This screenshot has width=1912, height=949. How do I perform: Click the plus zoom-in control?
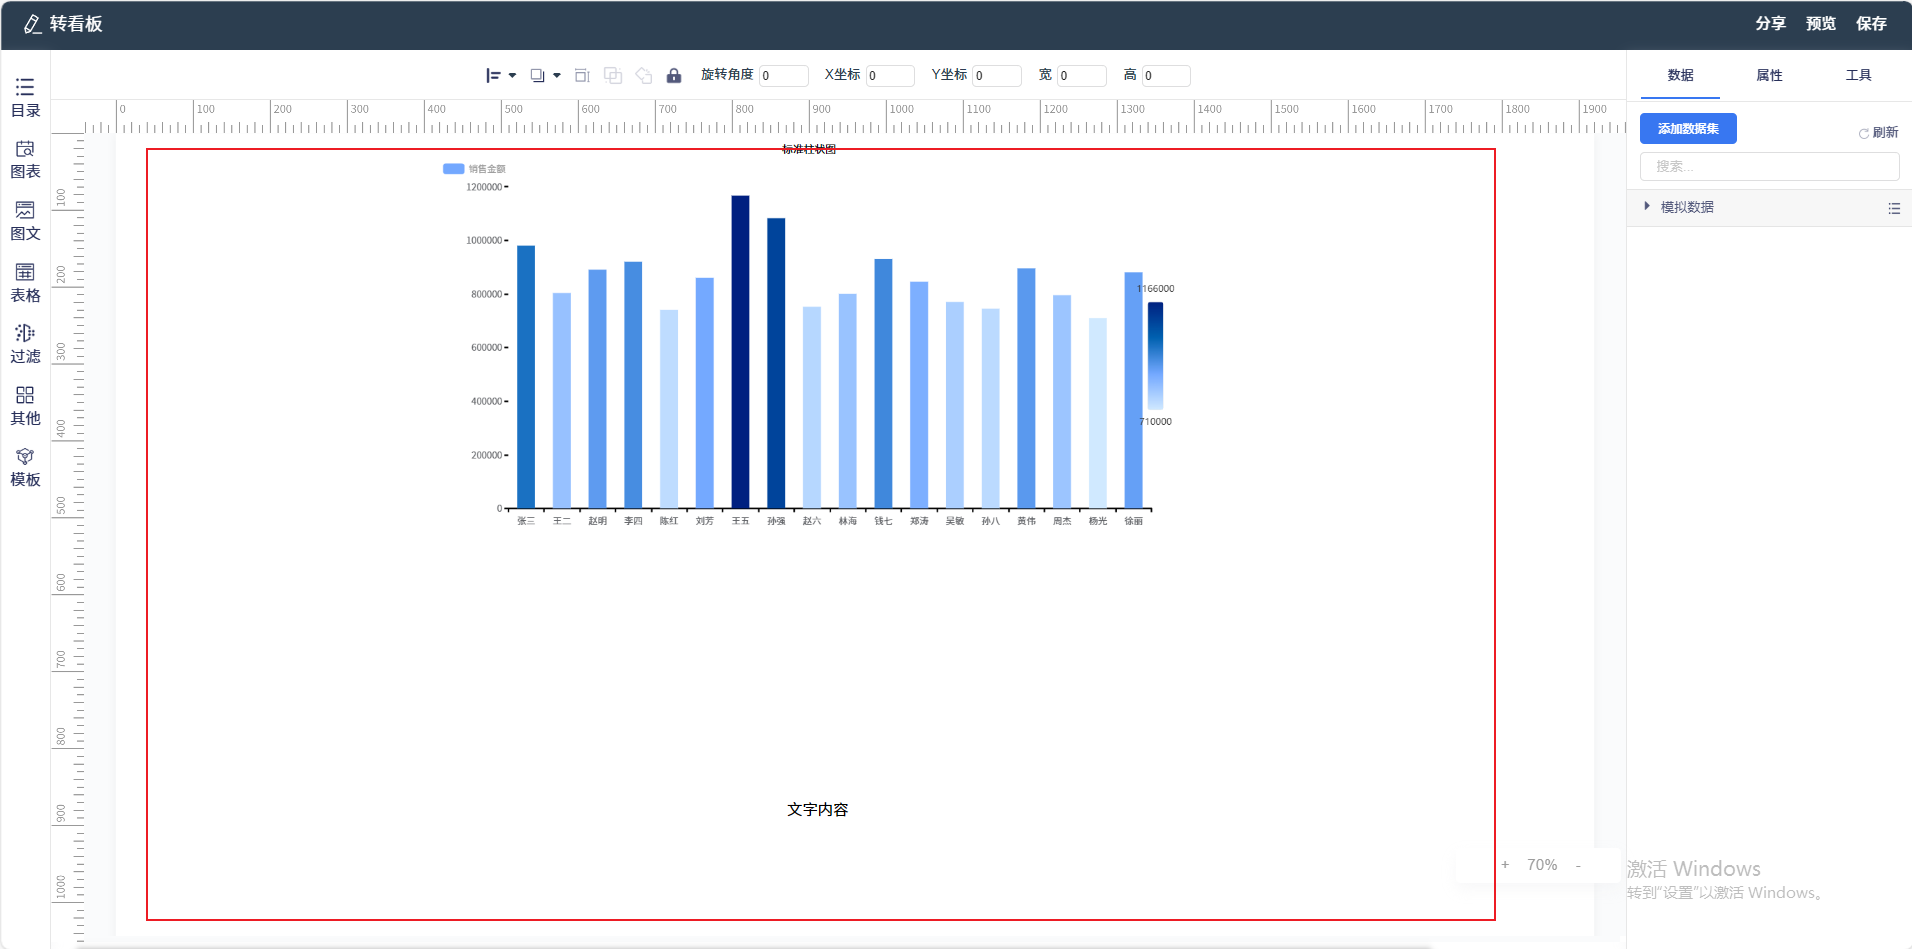tap(1505, 865)
